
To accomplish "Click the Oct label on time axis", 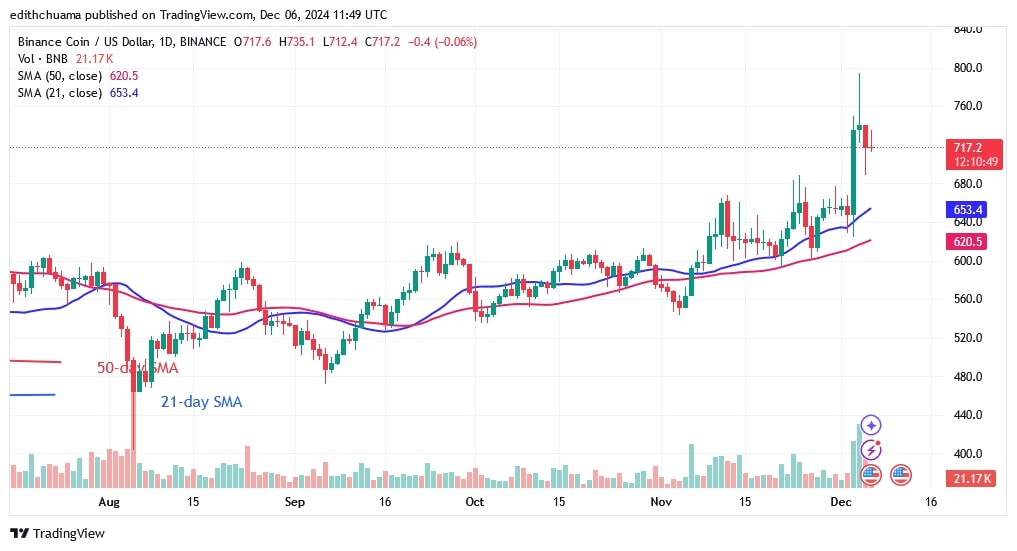I will coord(475,502).
